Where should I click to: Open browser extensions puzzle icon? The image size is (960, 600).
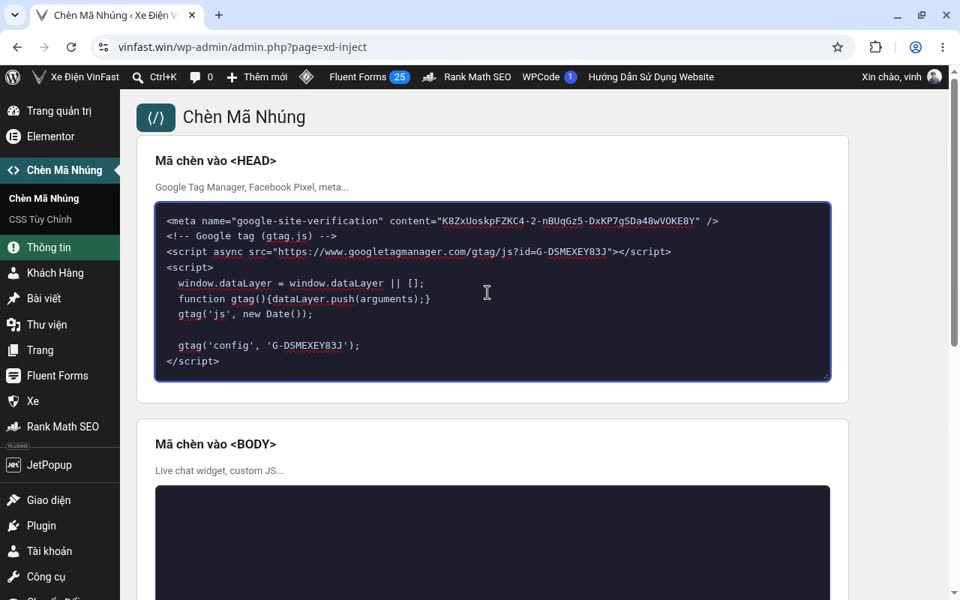876,47
